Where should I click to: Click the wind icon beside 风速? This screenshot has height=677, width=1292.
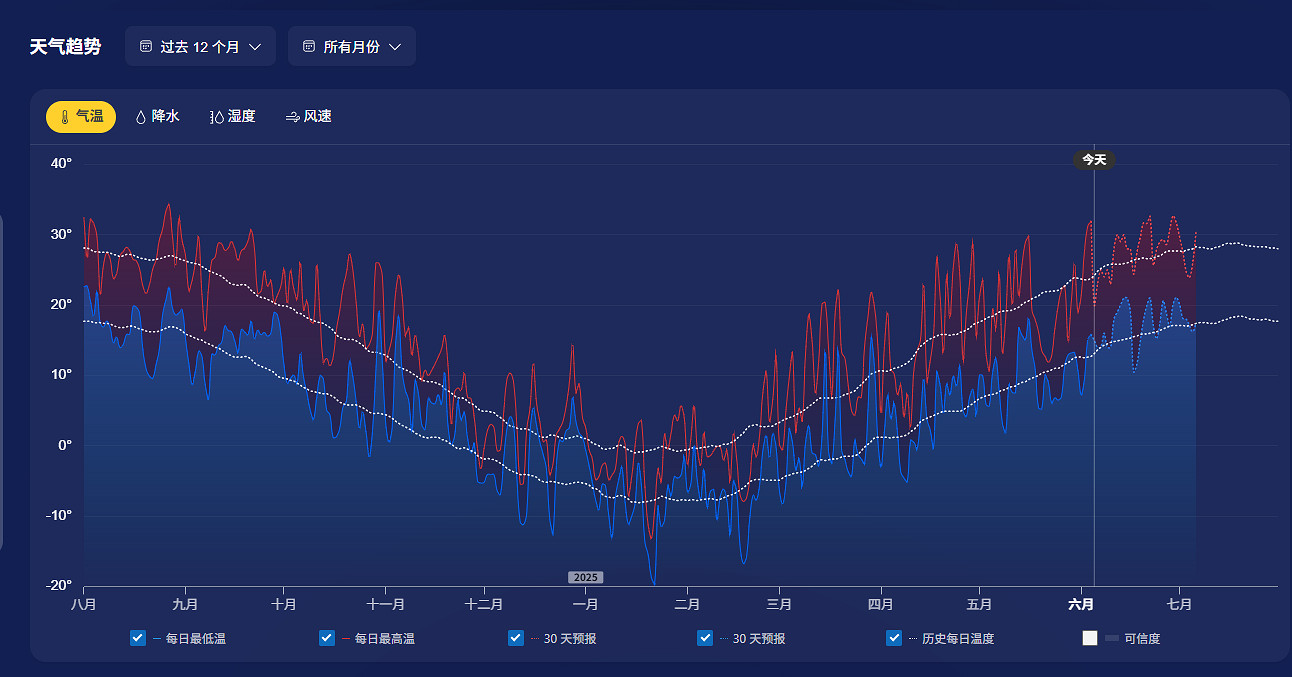(292, 117)
